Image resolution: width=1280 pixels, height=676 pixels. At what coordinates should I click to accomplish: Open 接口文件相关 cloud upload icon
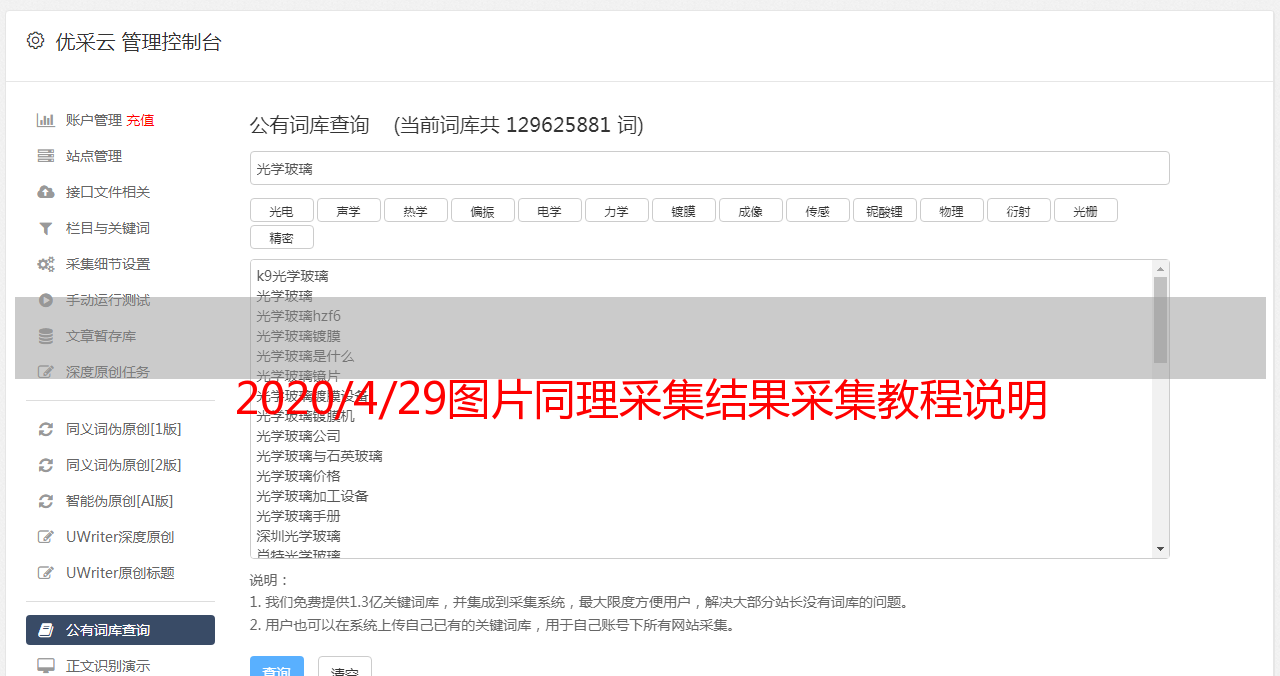46,192
